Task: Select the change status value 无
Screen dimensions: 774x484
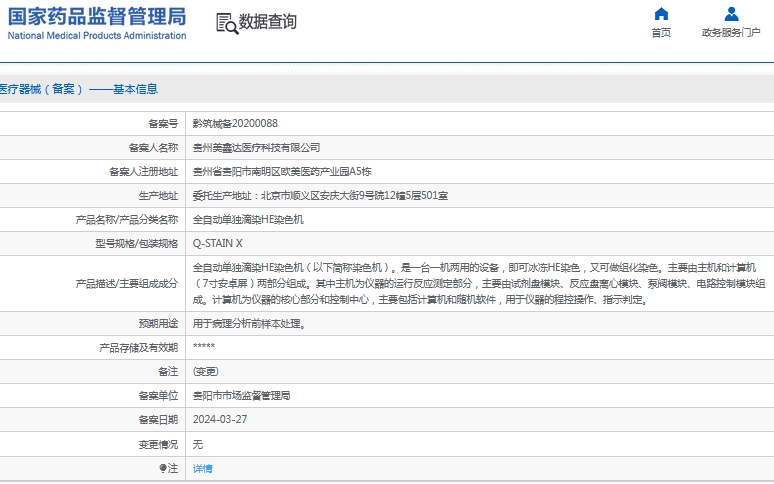Action: (x=197, y=445)
